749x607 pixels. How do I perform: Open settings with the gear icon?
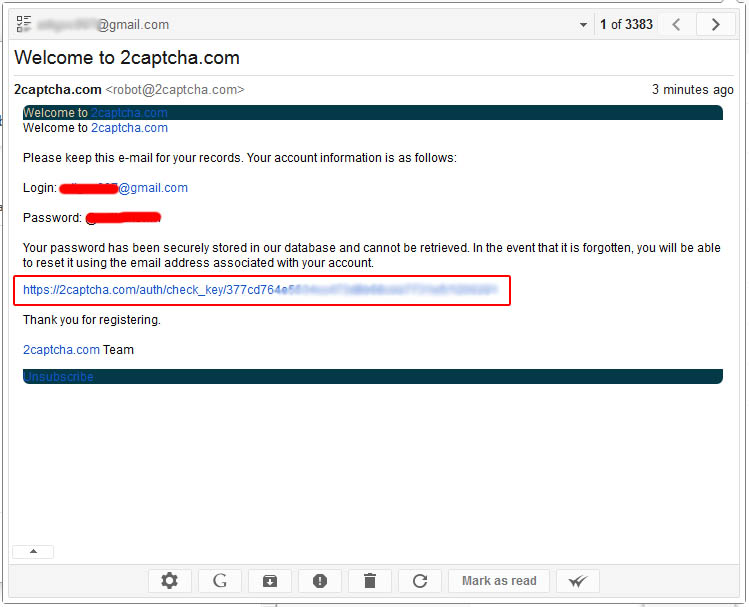point(170,581)
